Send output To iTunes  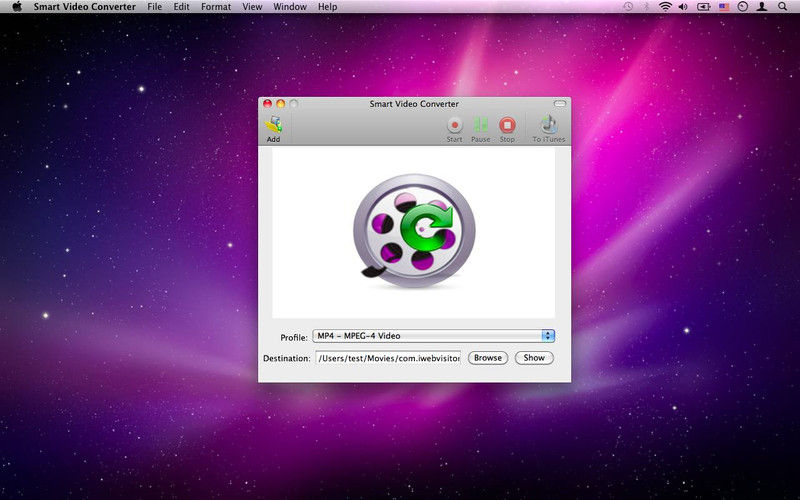coord(548,129)
